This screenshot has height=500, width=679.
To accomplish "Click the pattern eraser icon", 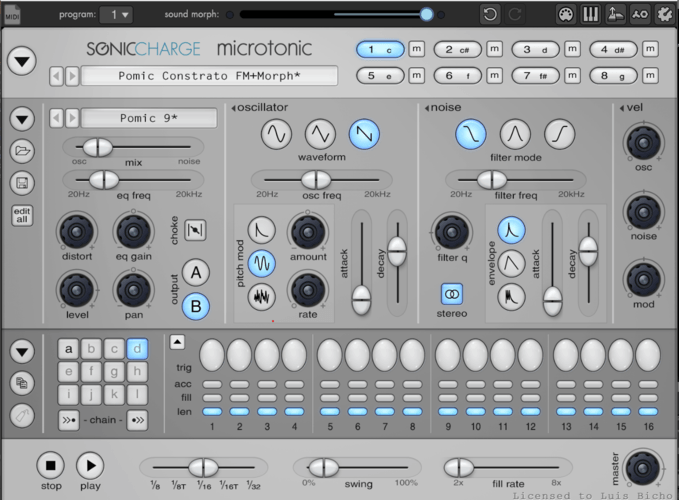I will (x=22, y=416).
